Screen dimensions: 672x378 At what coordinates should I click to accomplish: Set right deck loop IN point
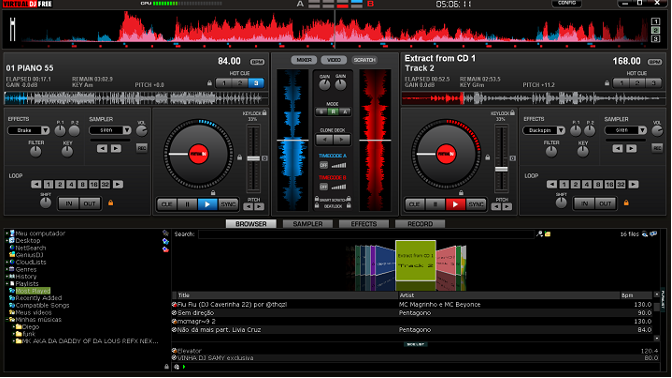point(584,204)
